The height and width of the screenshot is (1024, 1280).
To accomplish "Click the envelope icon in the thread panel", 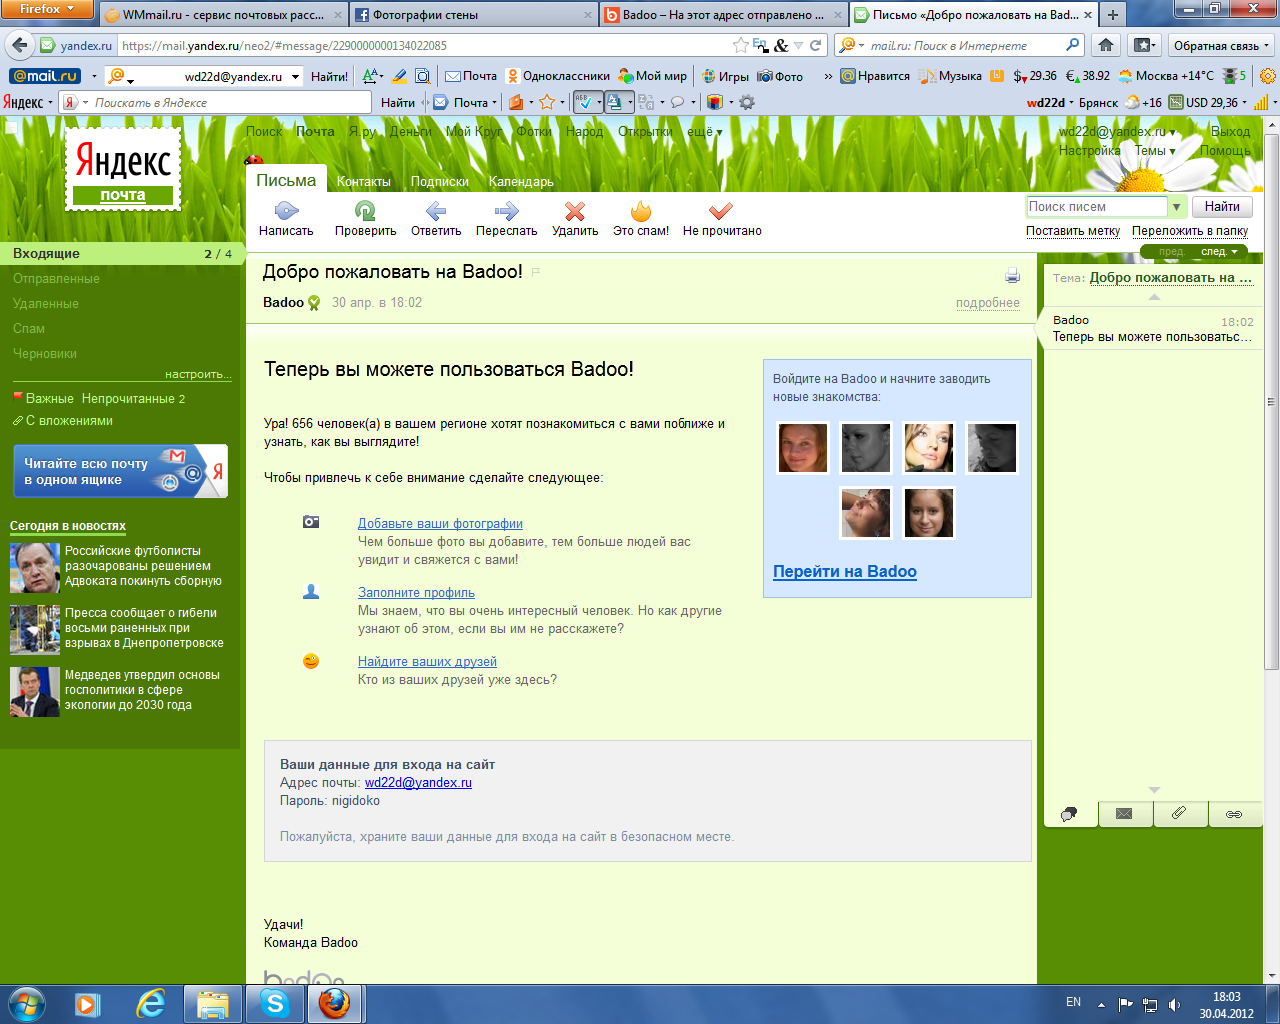I will pyautogui.click(x=1125, y=814).
